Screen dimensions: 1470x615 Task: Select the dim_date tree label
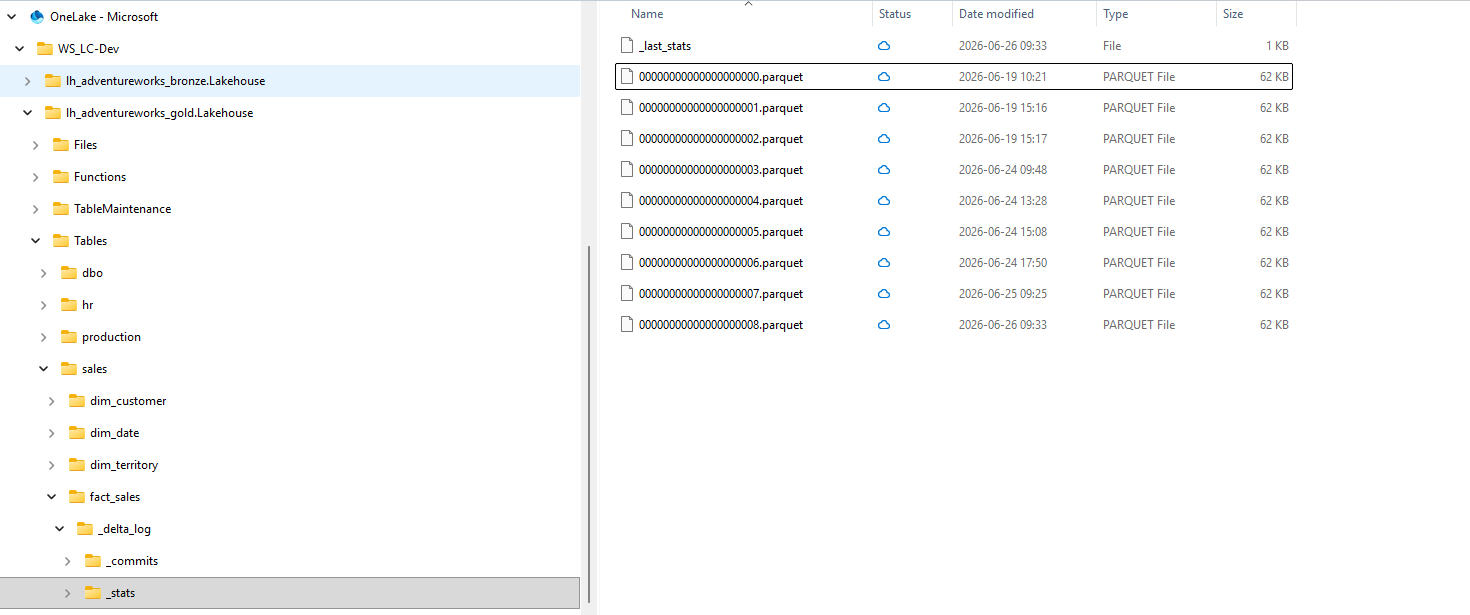pyautogui.click(x=115, y=433)
